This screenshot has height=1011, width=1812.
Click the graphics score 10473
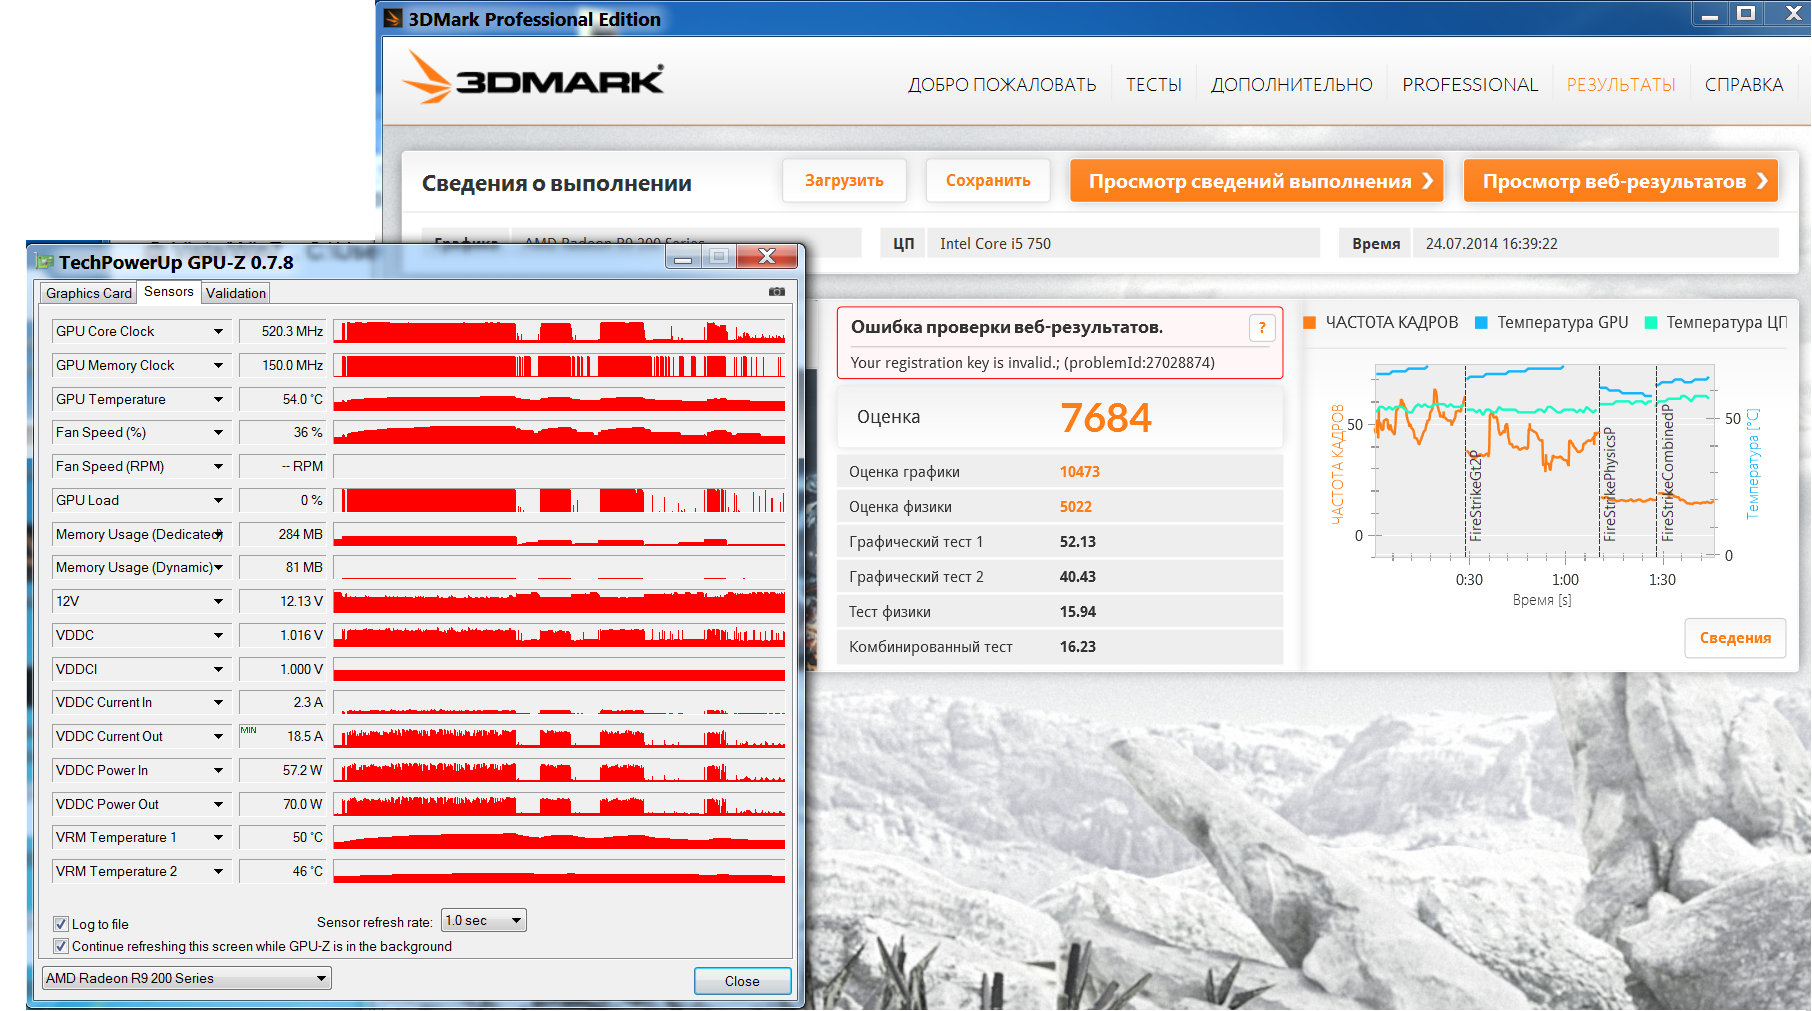[1080, 472]
